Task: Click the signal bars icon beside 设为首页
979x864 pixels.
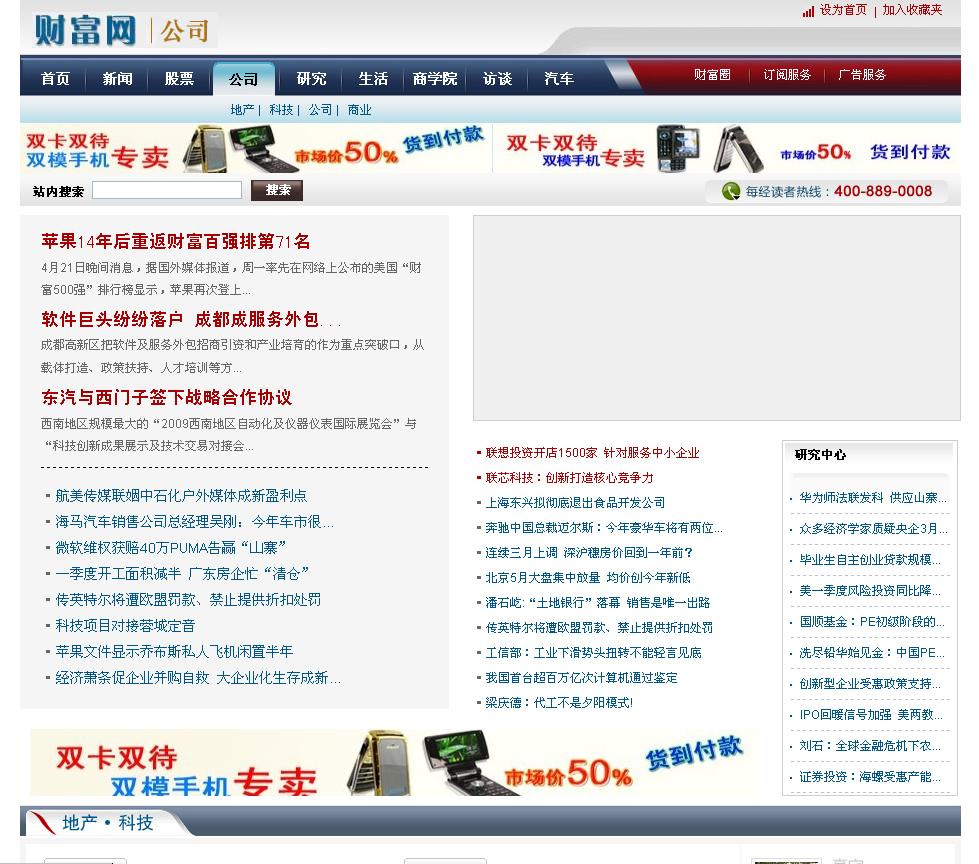Action: [809, 11]
